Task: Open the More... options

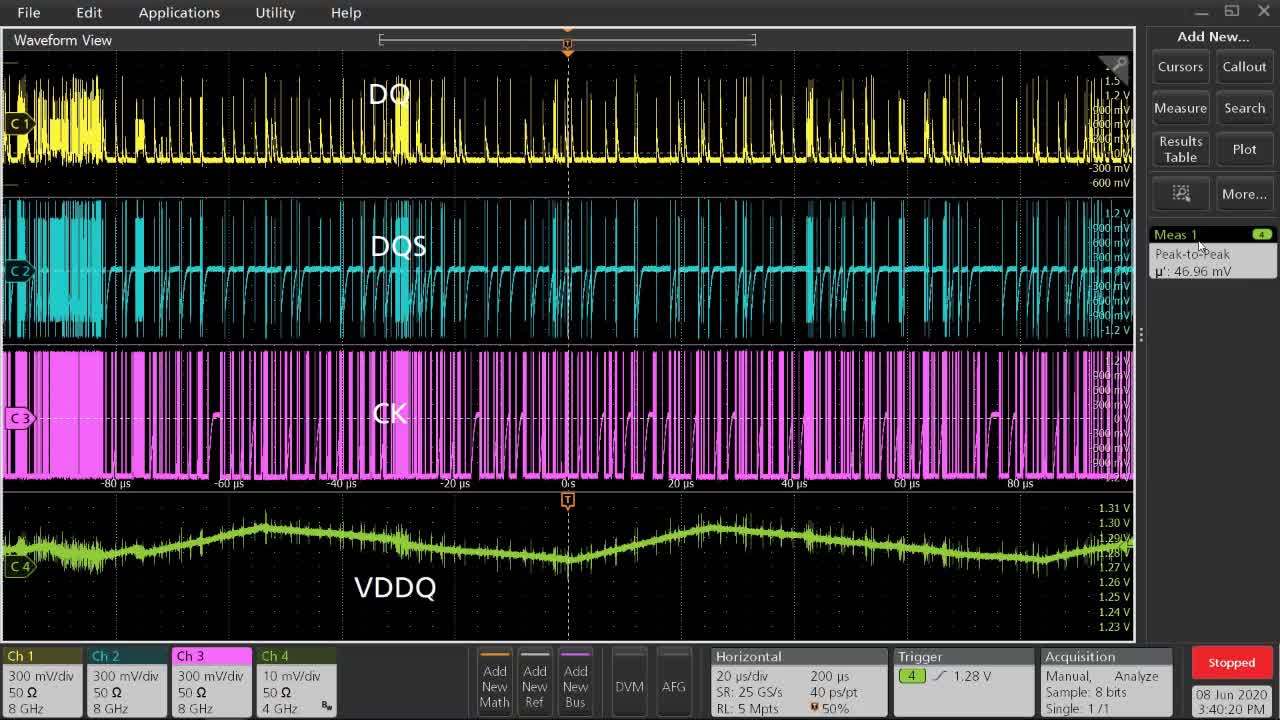Action: pos(1244,194)
